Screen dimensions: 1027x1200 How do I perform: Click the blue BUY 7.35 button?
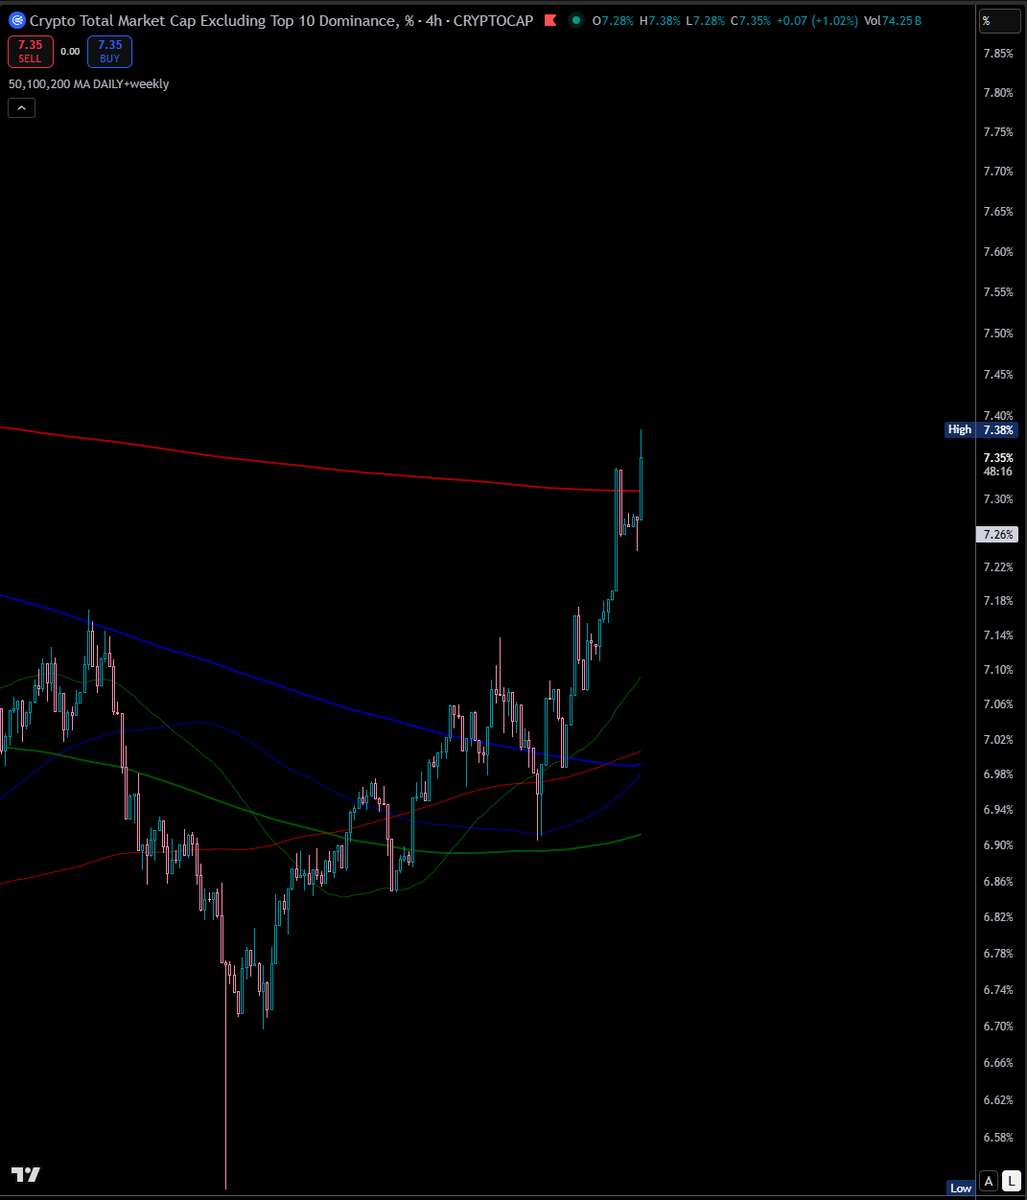pos(109,51)
